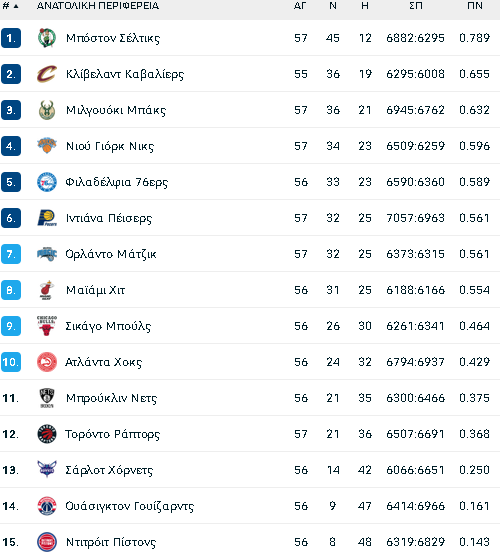Viewport: 500px width, 559px height.
Task: Open the Charlotte Hornets logo
Action: coord(47,470)
